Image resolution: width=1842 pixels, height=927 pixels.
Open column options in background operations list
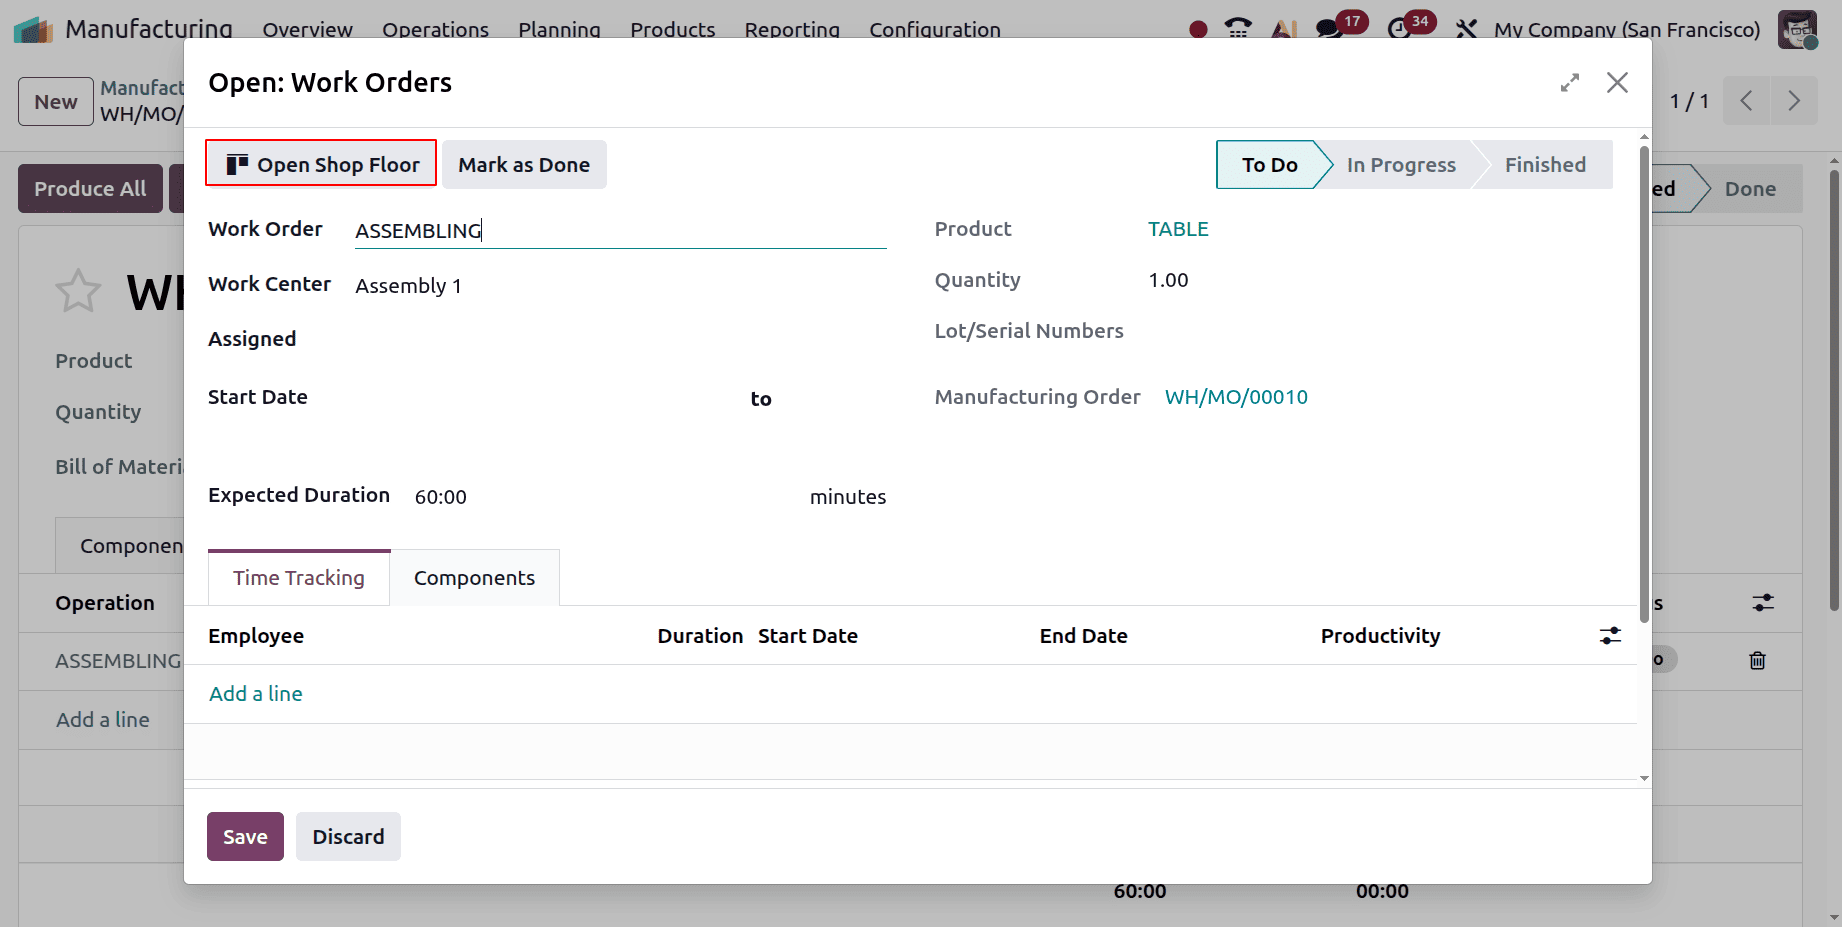pos(1763,603)
